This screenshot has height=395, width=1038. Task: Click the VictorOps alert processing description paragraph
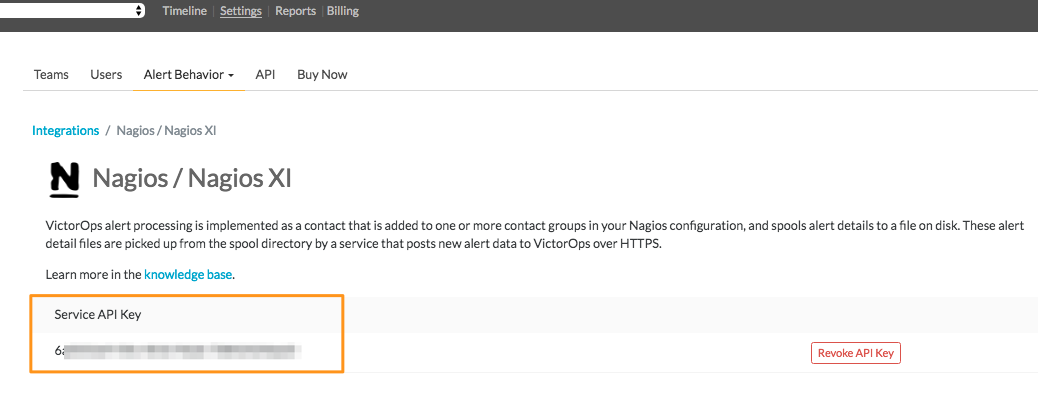tap(535, 235)
